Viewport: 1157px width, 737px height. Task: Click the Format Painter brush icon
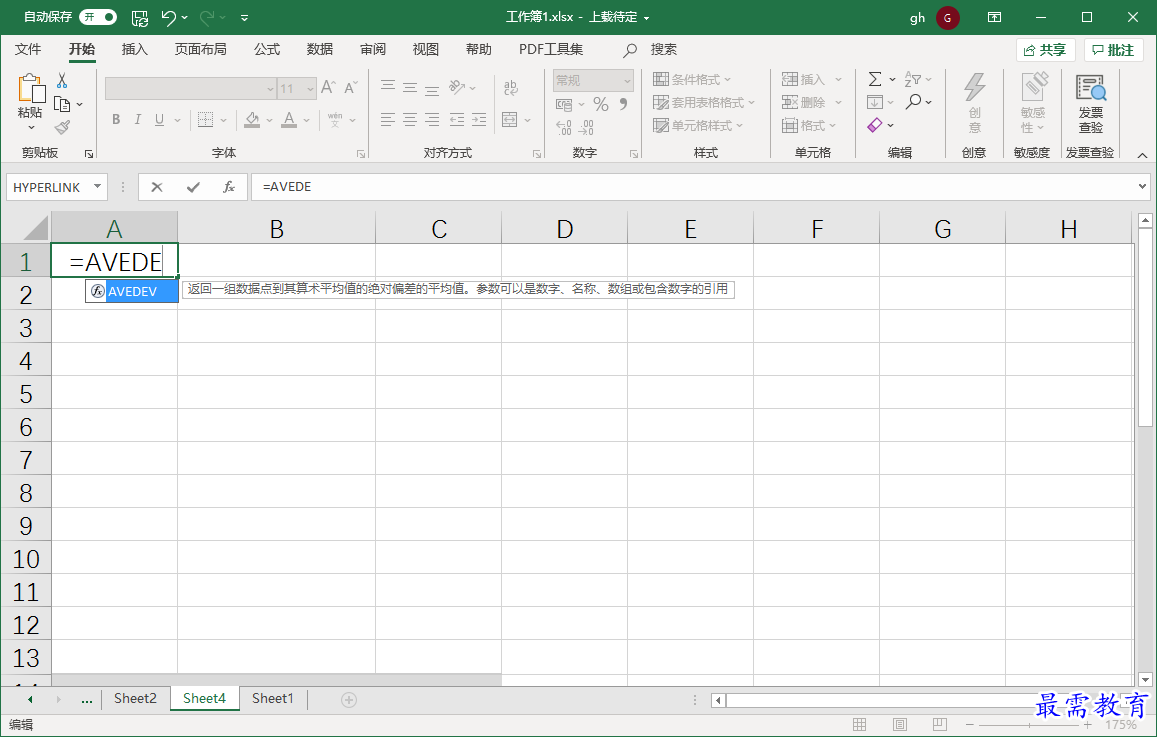coord(63,128)
